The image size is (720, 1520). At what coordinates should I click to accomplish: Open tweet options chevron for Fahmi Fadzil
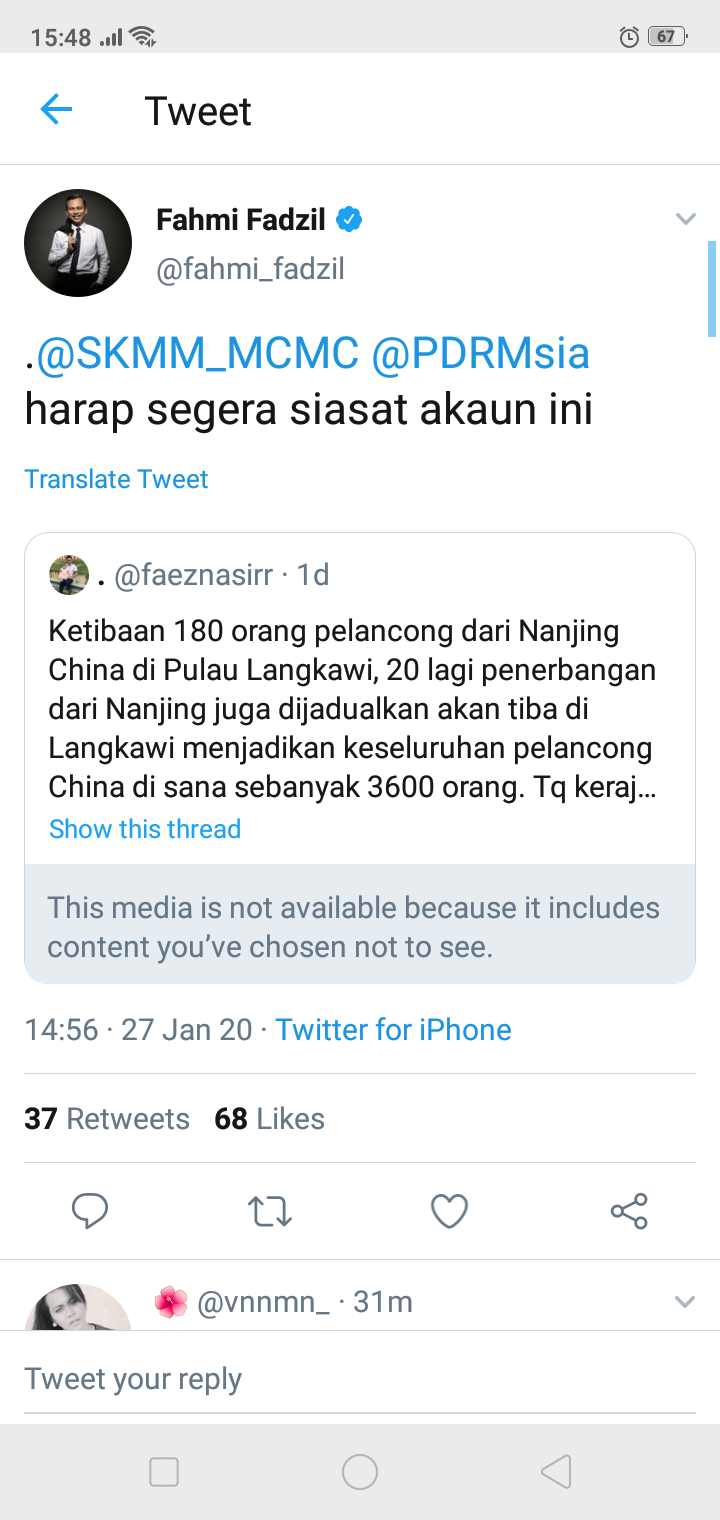coord(685,220)
